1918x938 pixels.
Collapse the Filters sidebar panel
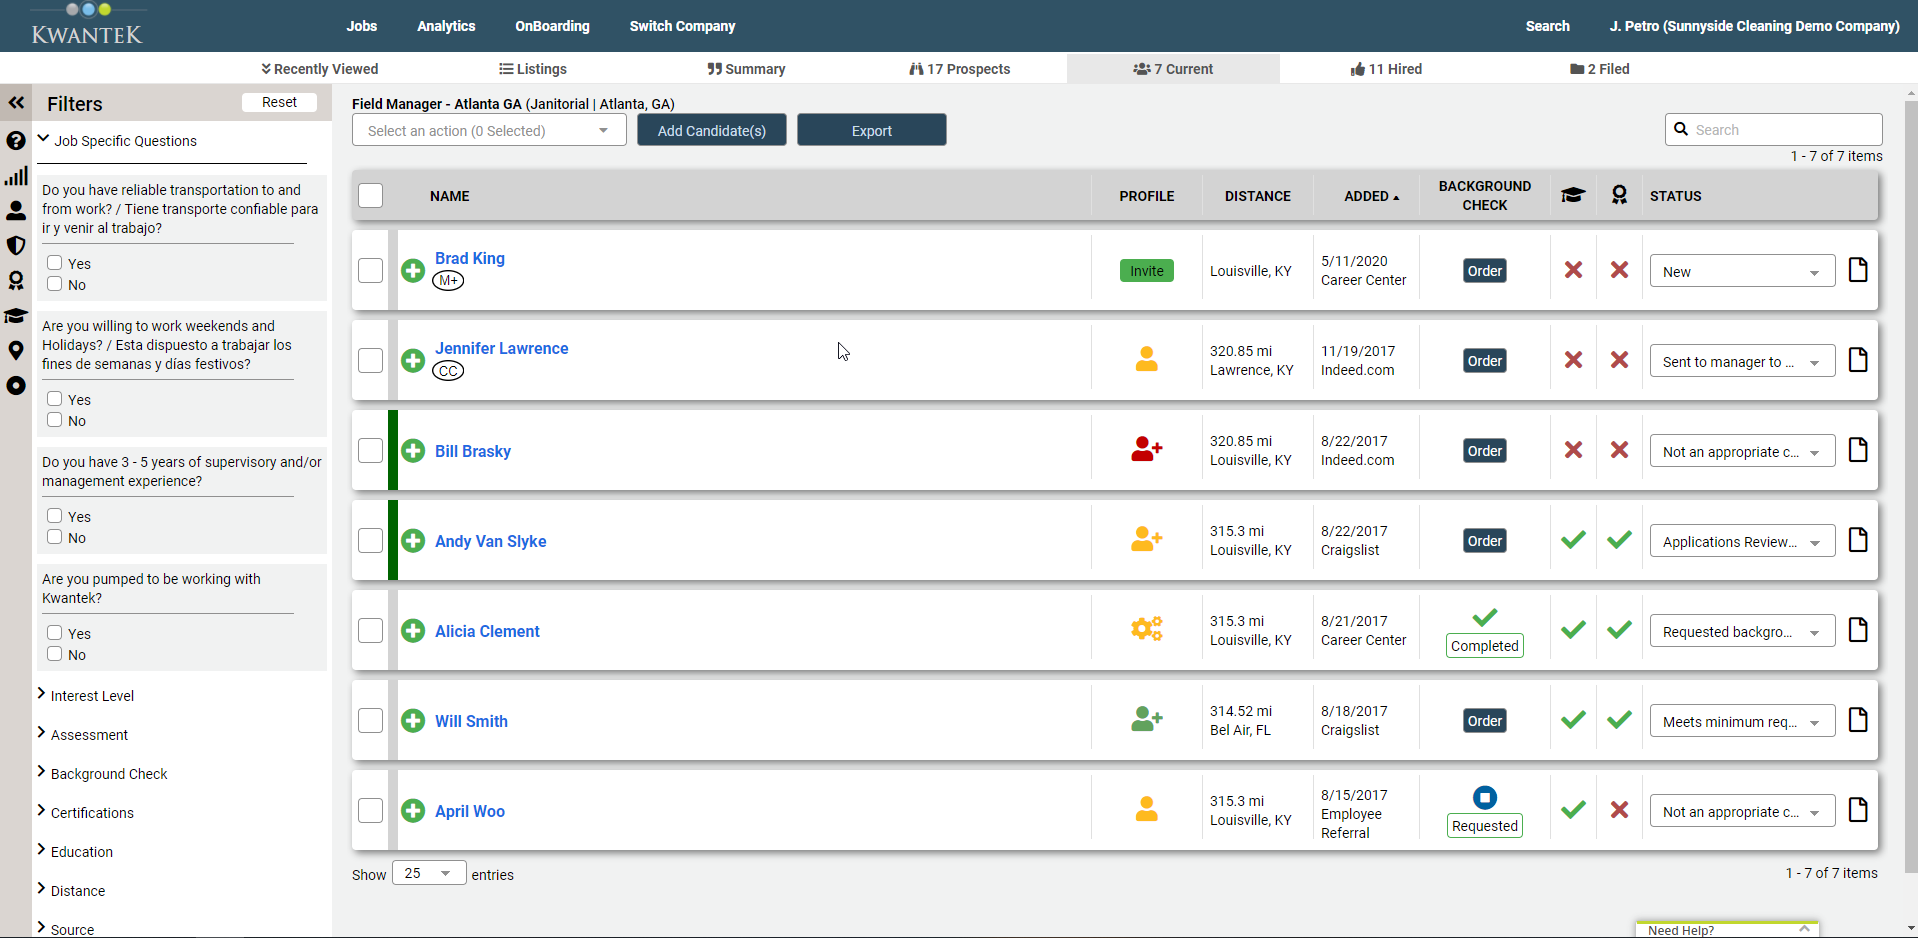pyautogui.click(x=16, y=102)
